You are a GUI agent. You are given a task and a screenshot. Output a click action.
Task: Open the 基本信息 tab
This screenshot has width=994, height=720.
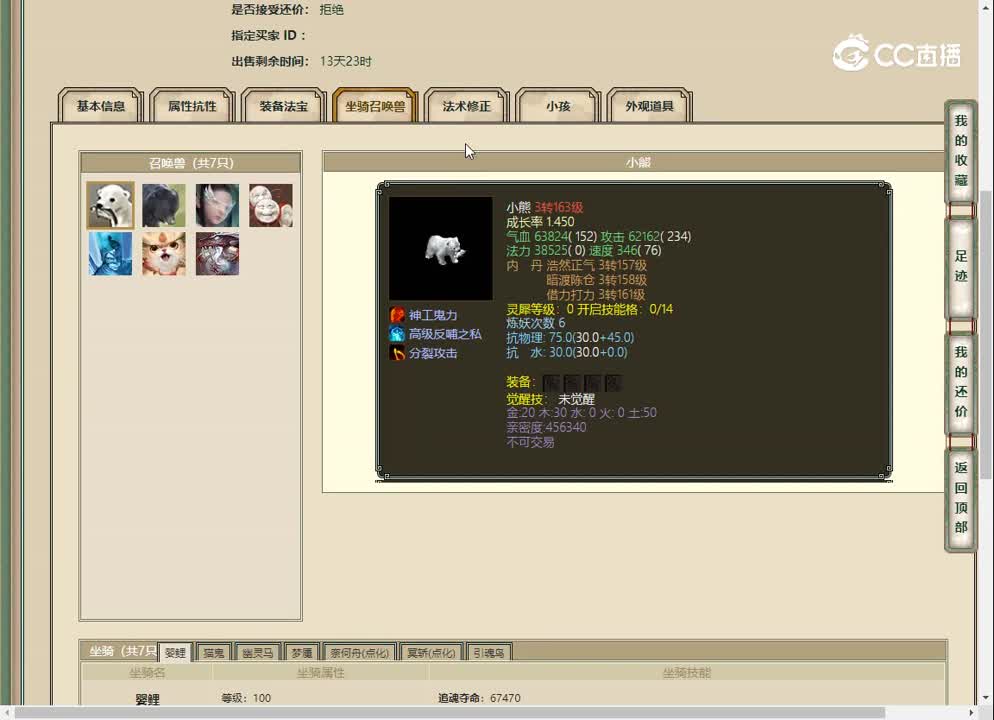(x=101, y=106)
